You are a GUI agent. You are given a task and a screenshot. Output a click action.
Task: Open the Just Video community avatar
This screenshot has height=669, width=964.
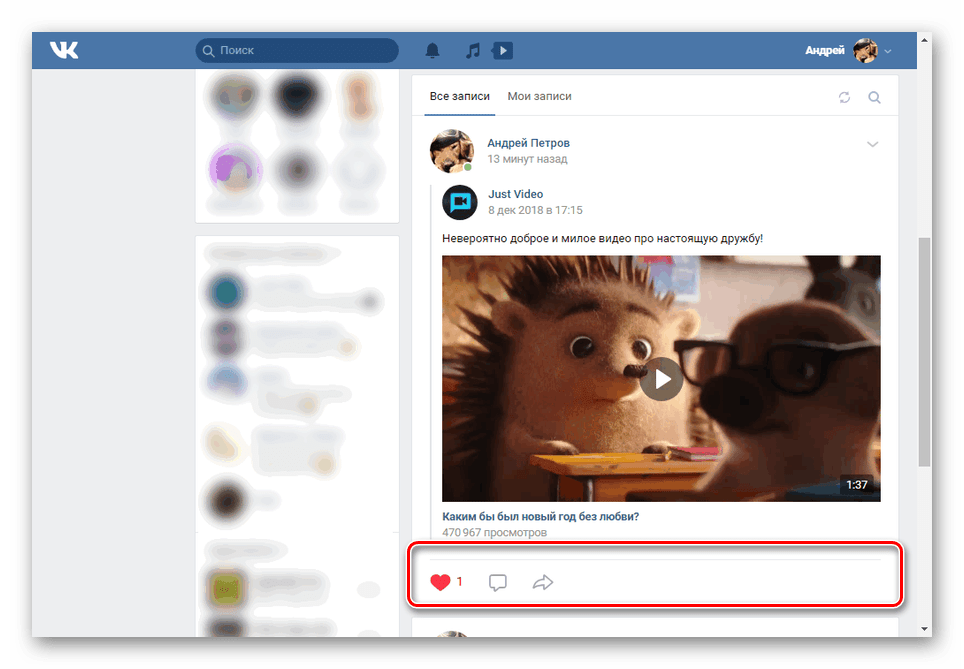coord(460,202)
